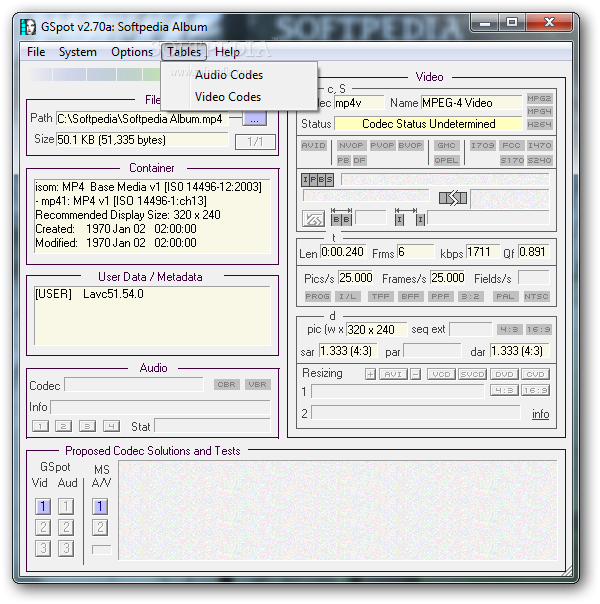Click the I470 indicator
600x604 pixels.
540,146
